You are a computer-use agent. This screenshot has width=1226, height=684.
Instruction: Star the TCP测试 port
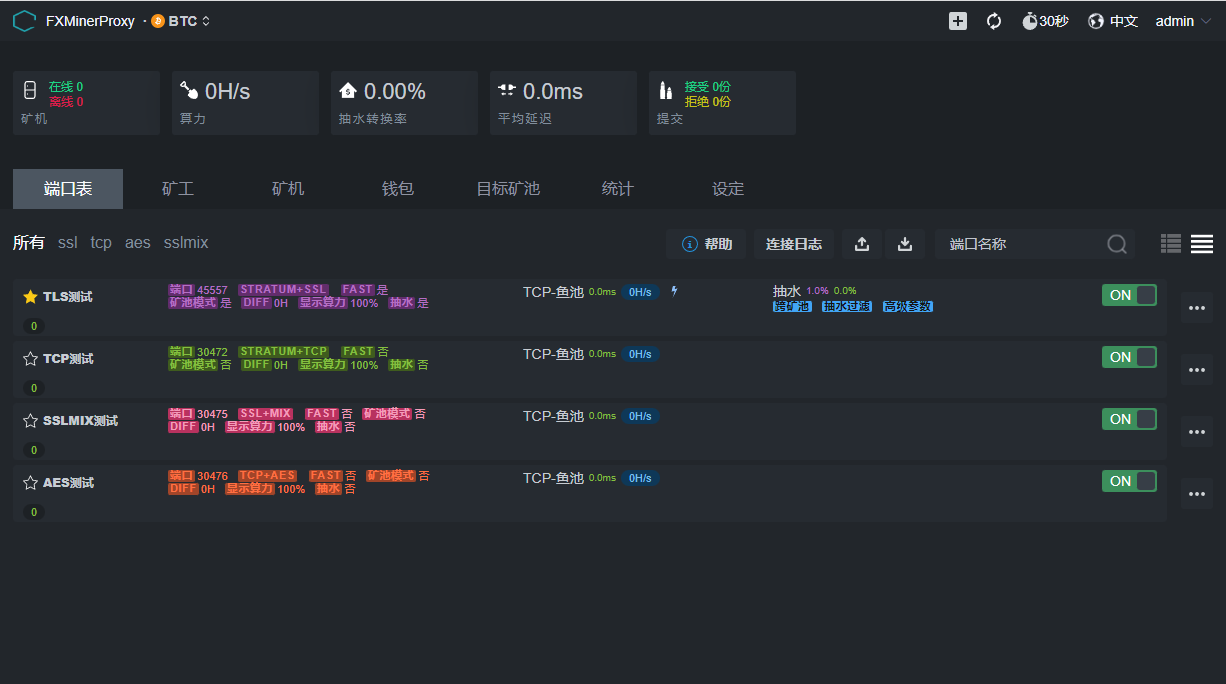coord(30,359)
